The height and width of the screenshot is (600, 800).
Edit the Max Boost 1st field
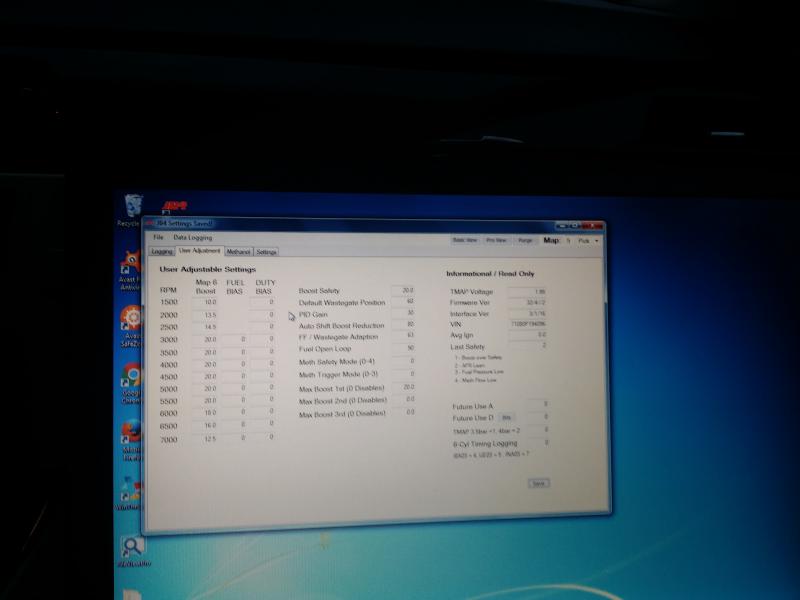[403, 387]
